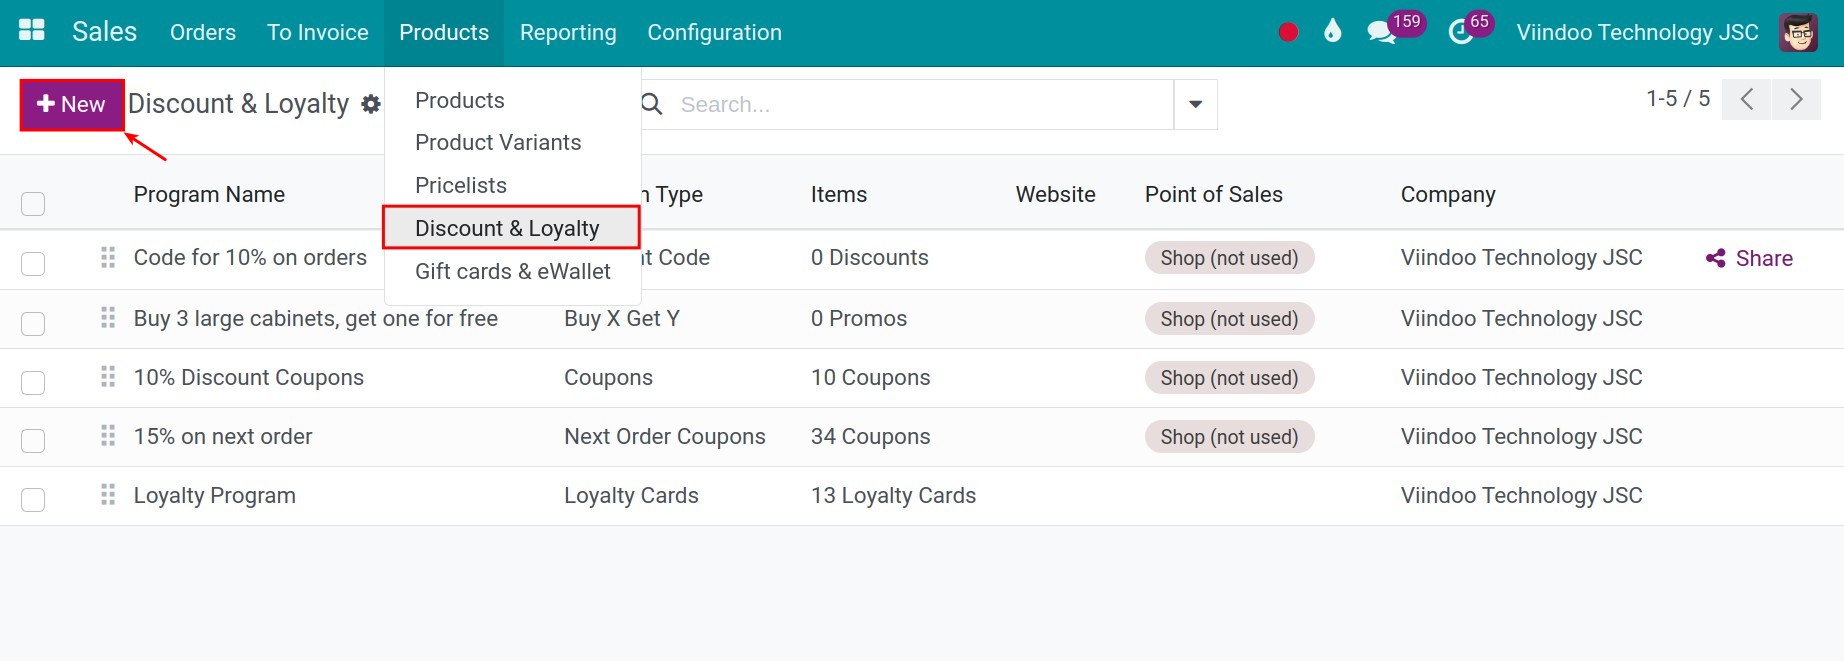The height and width of the screenshot is (661, 1844).
Task: Sort by Website column header
Action: 1055,194
